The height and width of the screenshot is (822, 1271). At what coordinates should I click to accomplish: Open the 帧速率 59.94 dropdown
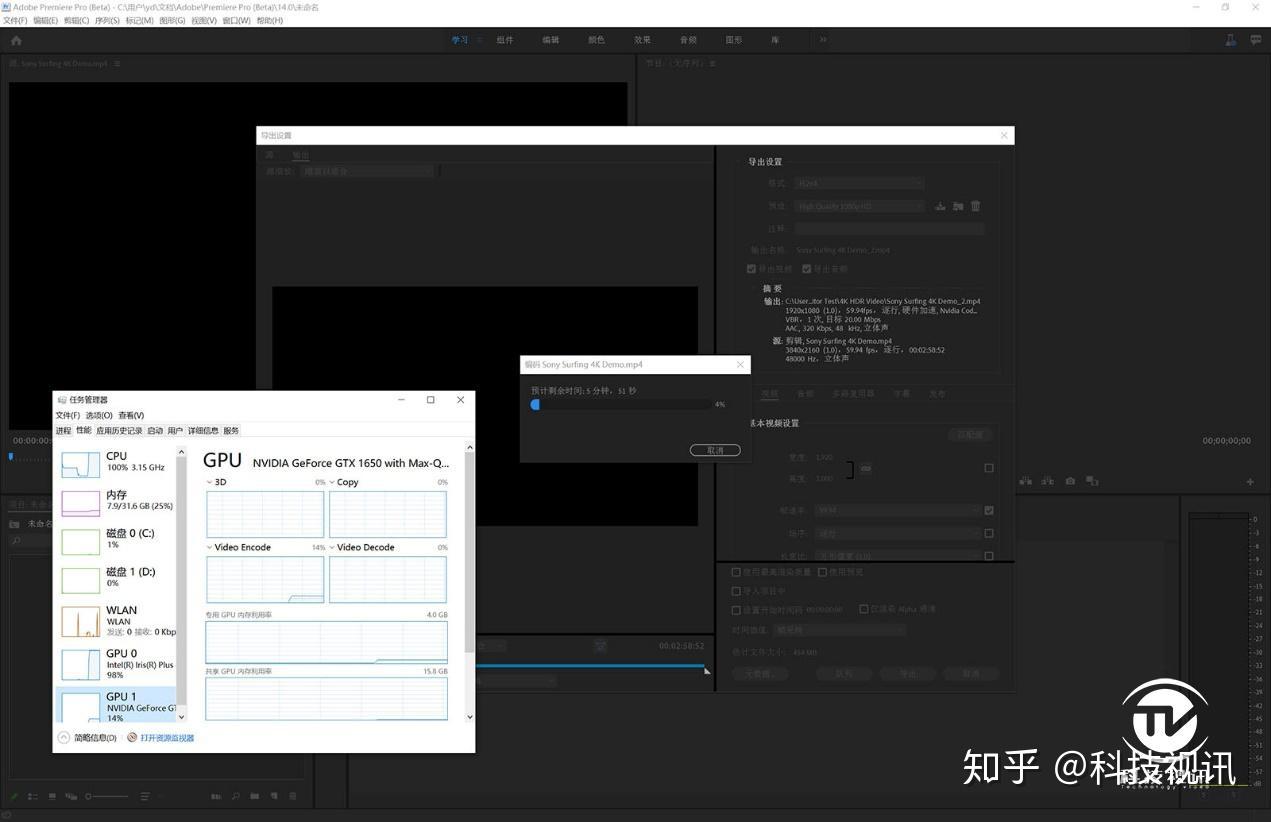tap(897, 510)
